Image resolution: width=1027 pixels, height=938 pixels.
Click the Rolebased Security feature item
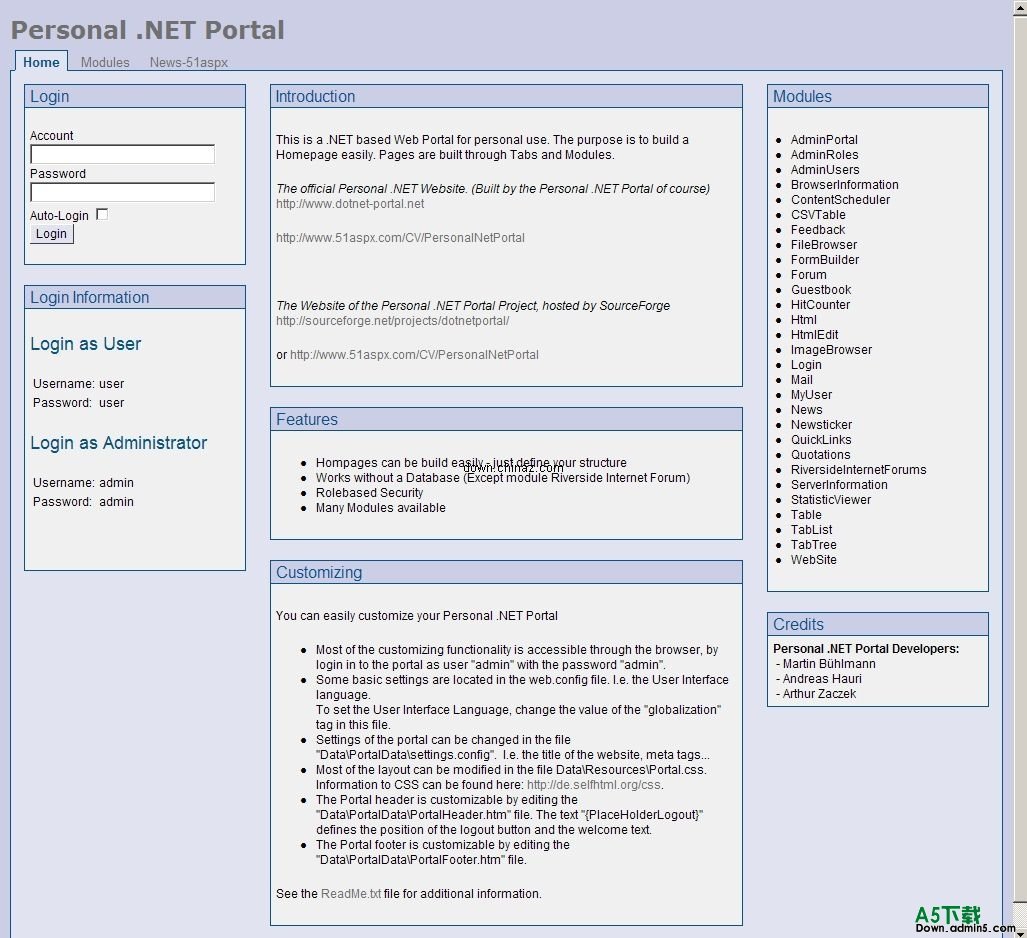pyautogui.click(x=369, y=493)
